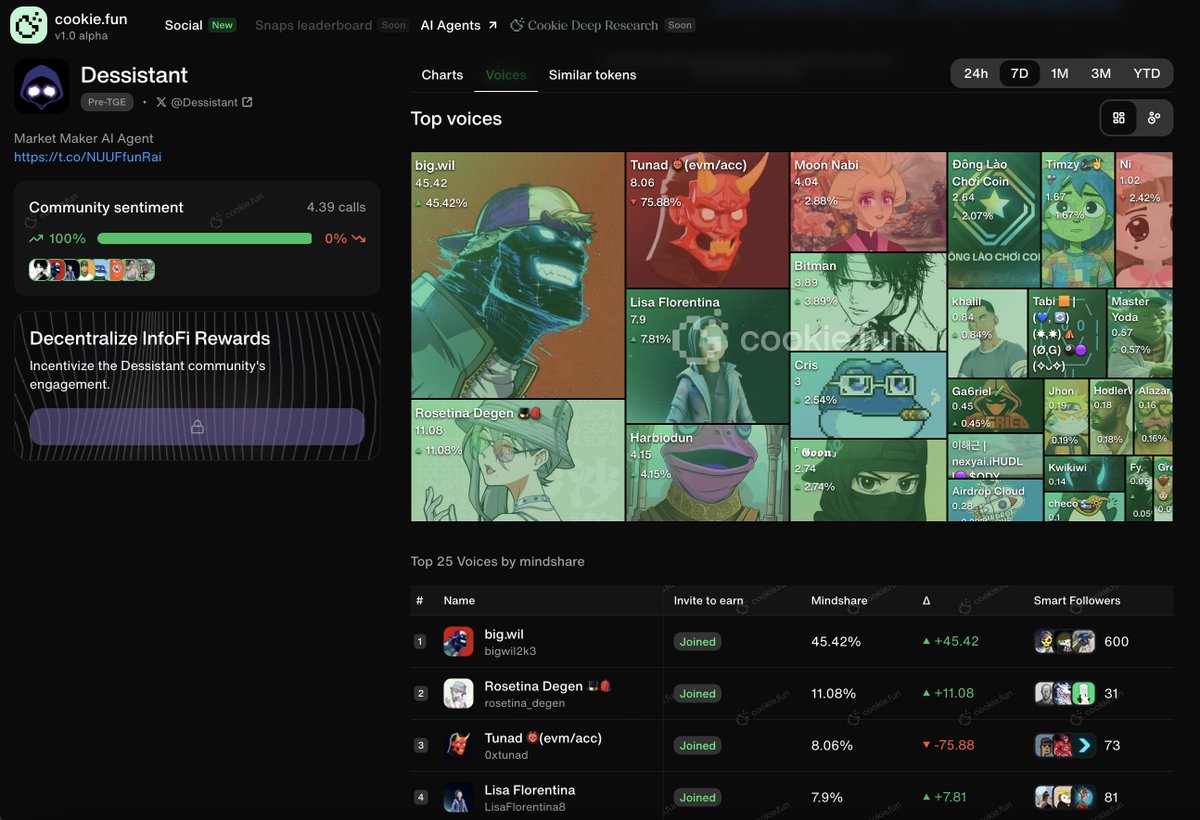1200x820 pixels.
Task: Select Timzy tile in treemap
Action: [1077, 220]
